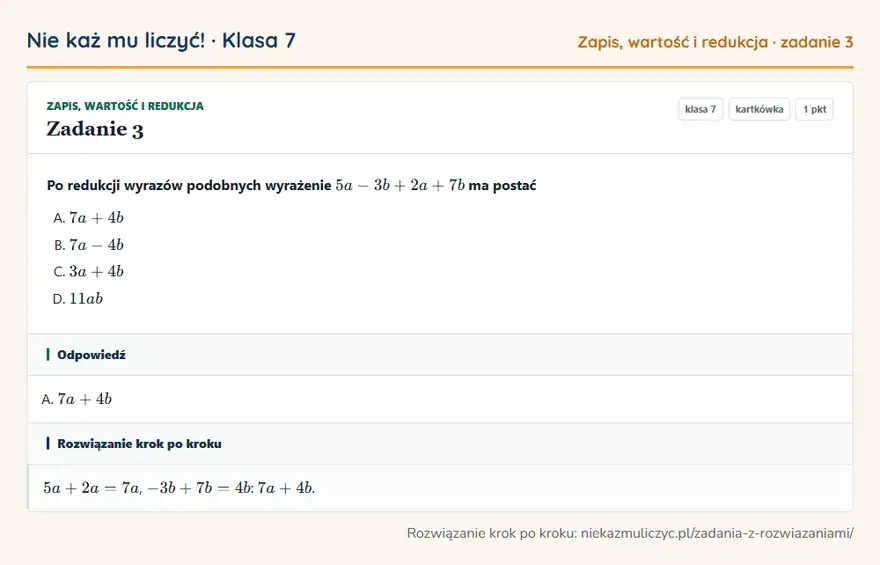Click the answer 'A. 7a + 4b' under Odpowiedź
The width and height of the screenshot is (880, 565).
[77, 399]
